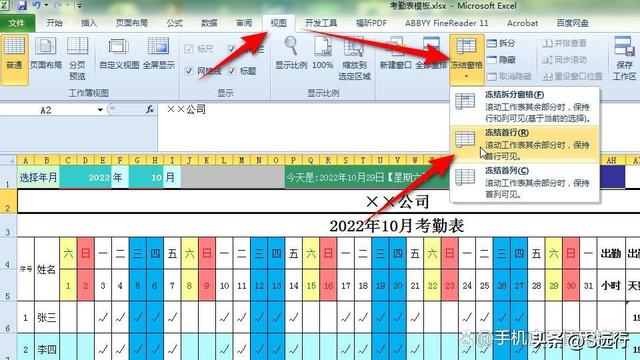
Task: Click 取消隐藏 unhide window
Action: (509, 76)
